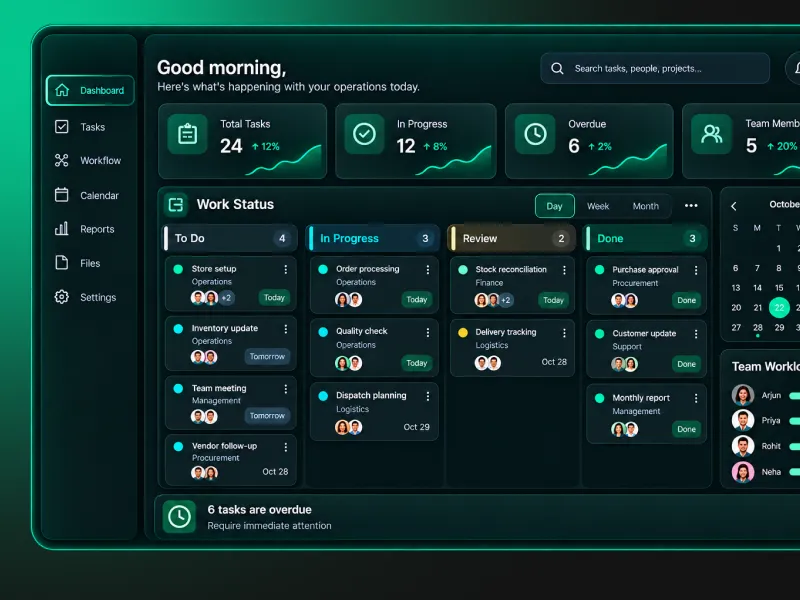Open Work Status more options menu
Viewport: 800px width, 600px height.
[691, 206]
